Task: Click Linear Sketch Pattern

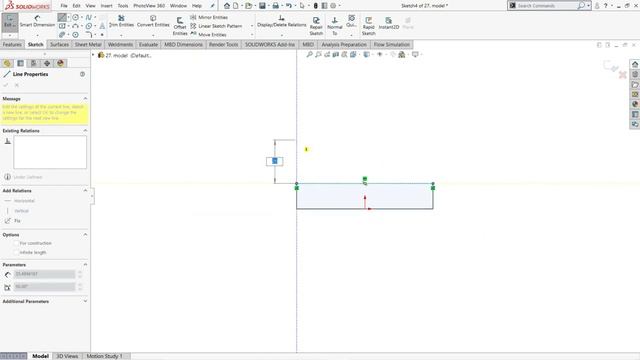Action: pos(216,26)
